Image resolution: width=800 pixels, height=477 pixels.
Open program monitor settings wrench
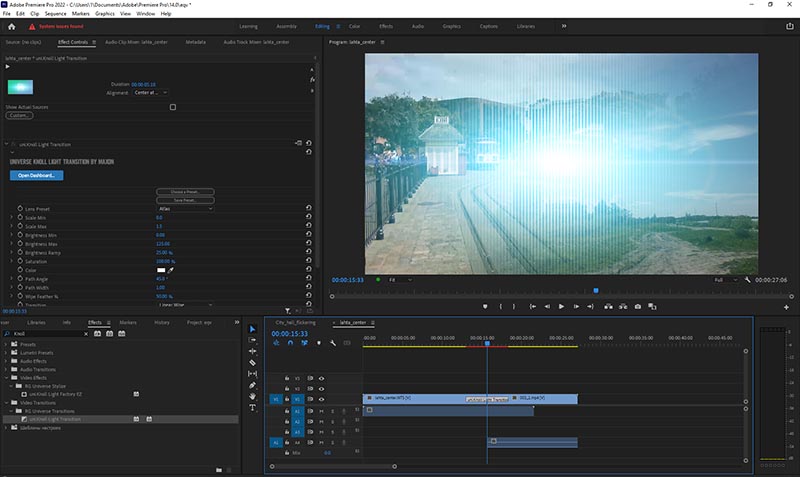(x=747, y=280)
